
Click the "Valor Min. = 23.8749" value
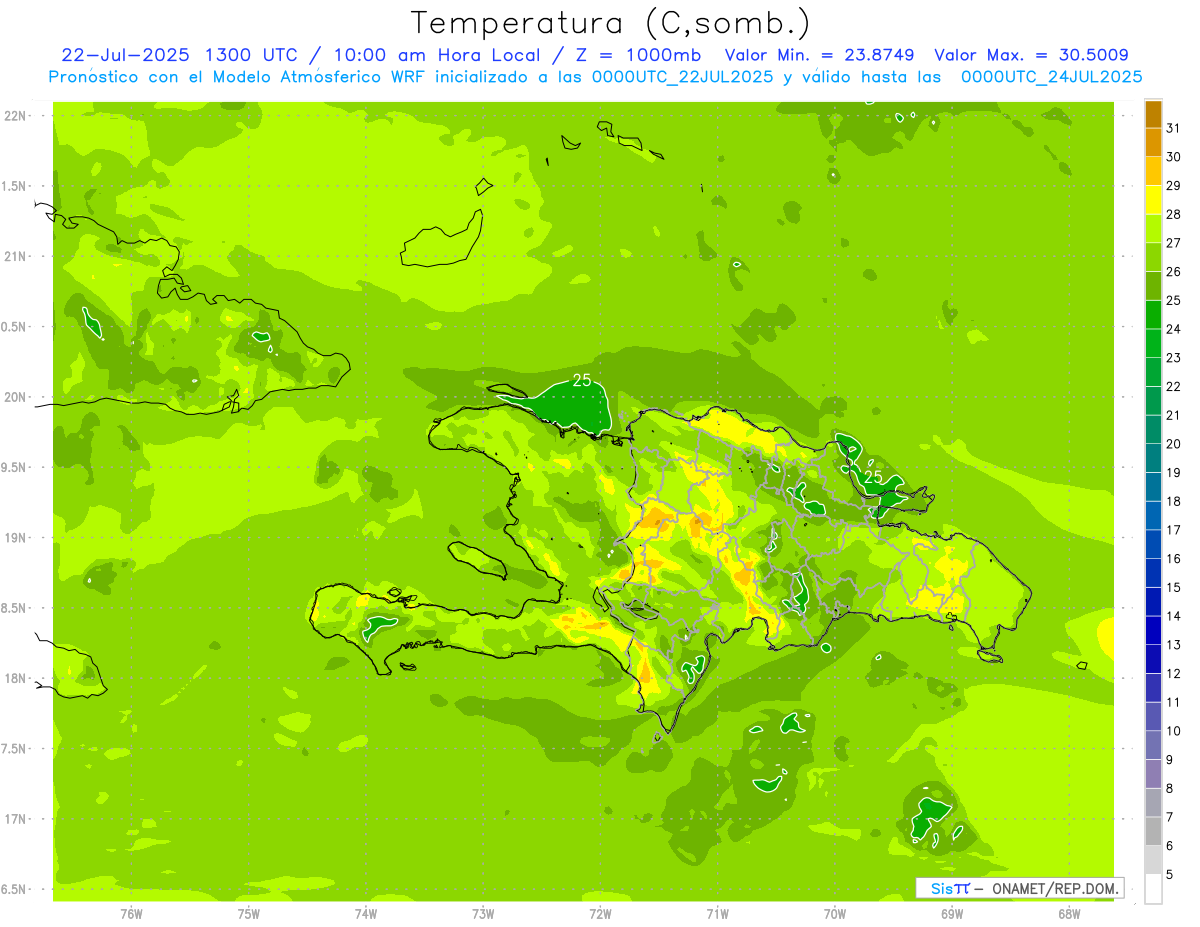coord(821,55)
